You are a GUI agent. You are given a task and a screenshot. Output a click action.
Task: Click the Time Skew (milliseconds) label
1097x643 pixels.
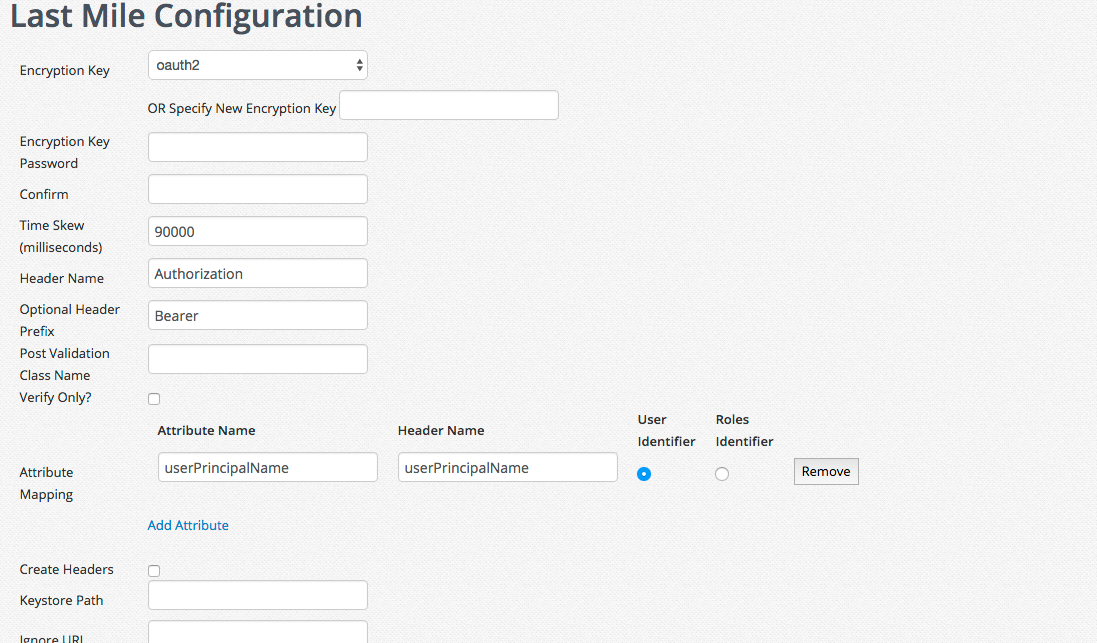(61, 236)
